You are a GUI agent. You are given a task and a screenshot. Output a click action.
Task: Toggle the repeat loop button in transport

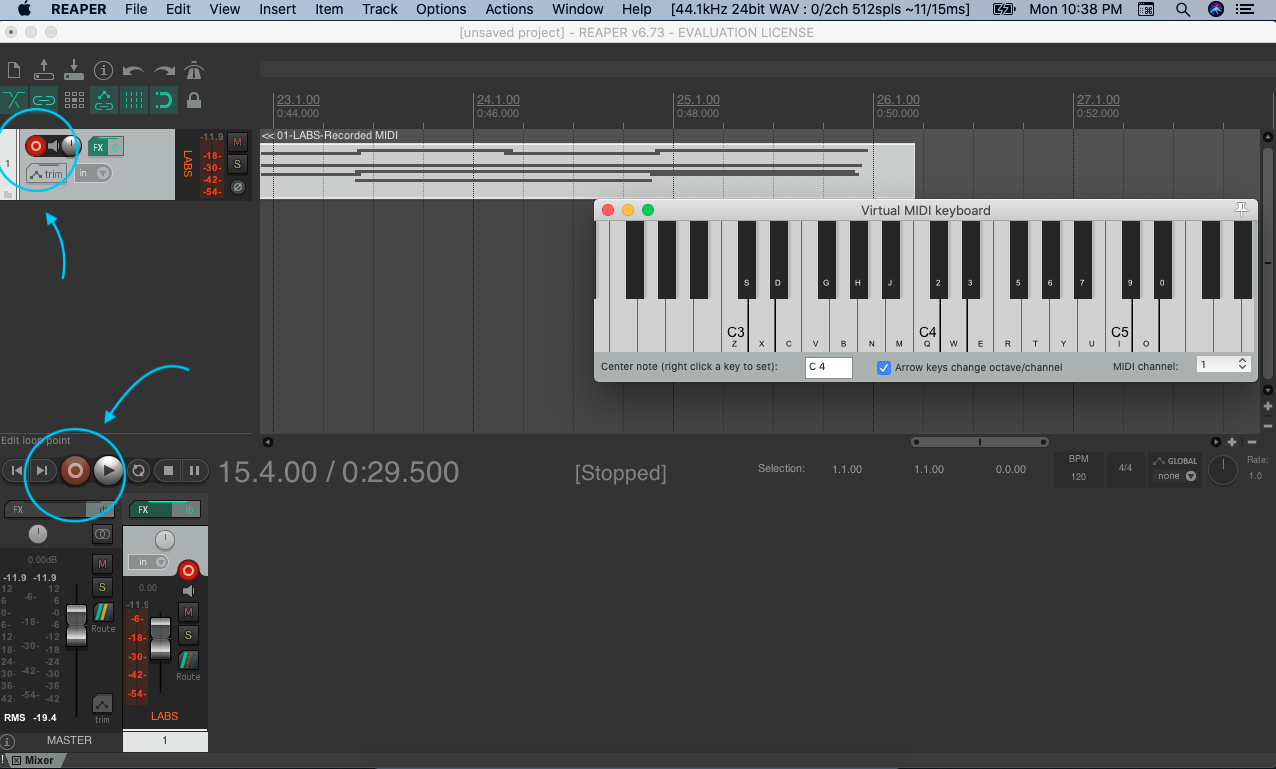coord(139,470)
